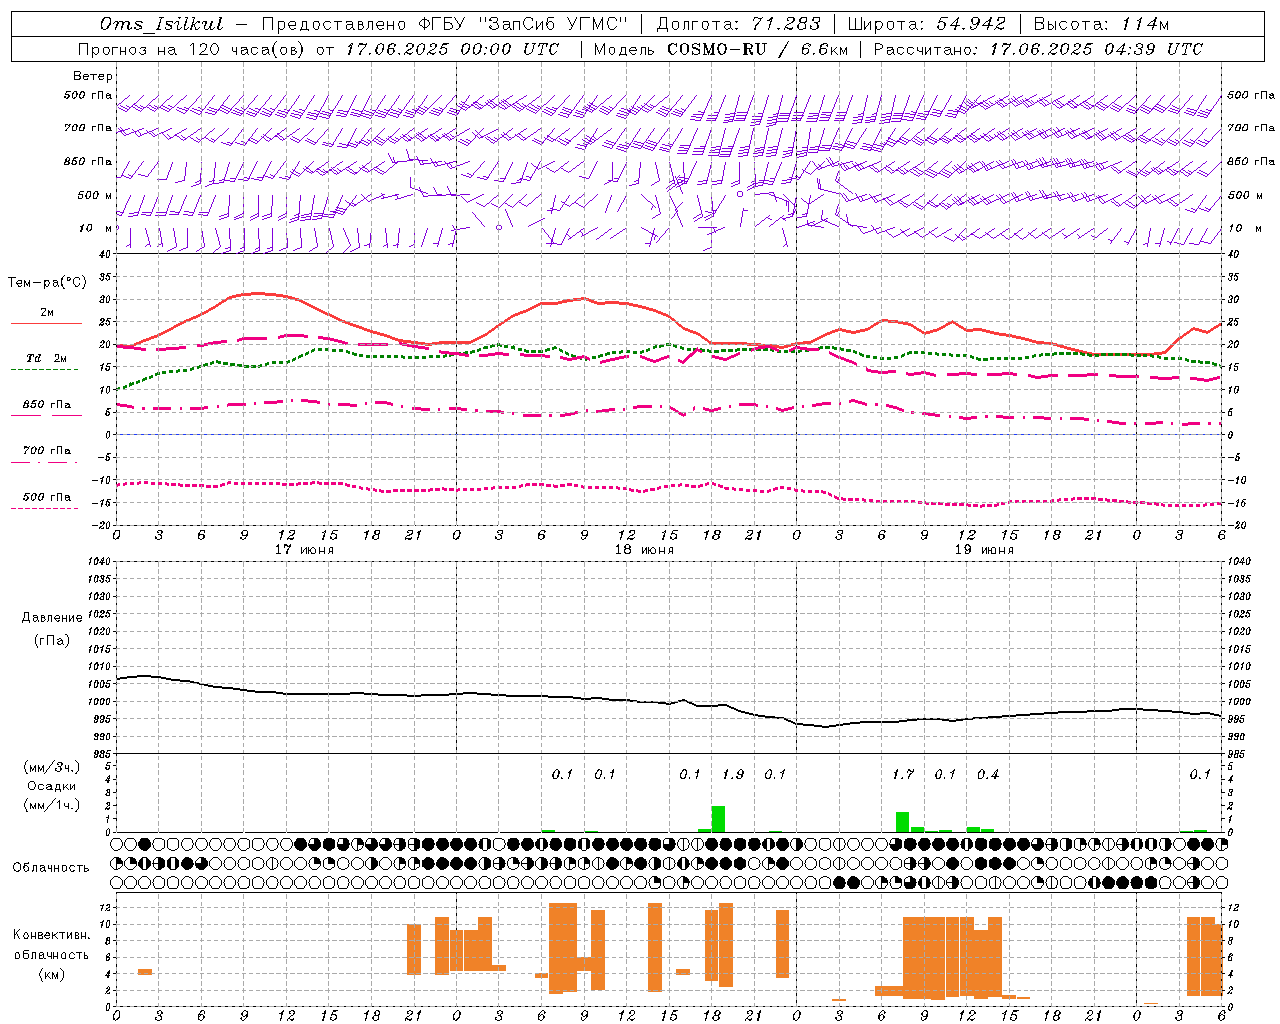The image size is (1280, 1024).
Task: Click the (мм/1ч.) precipitation unit label
Action: [x=51, y=805]
